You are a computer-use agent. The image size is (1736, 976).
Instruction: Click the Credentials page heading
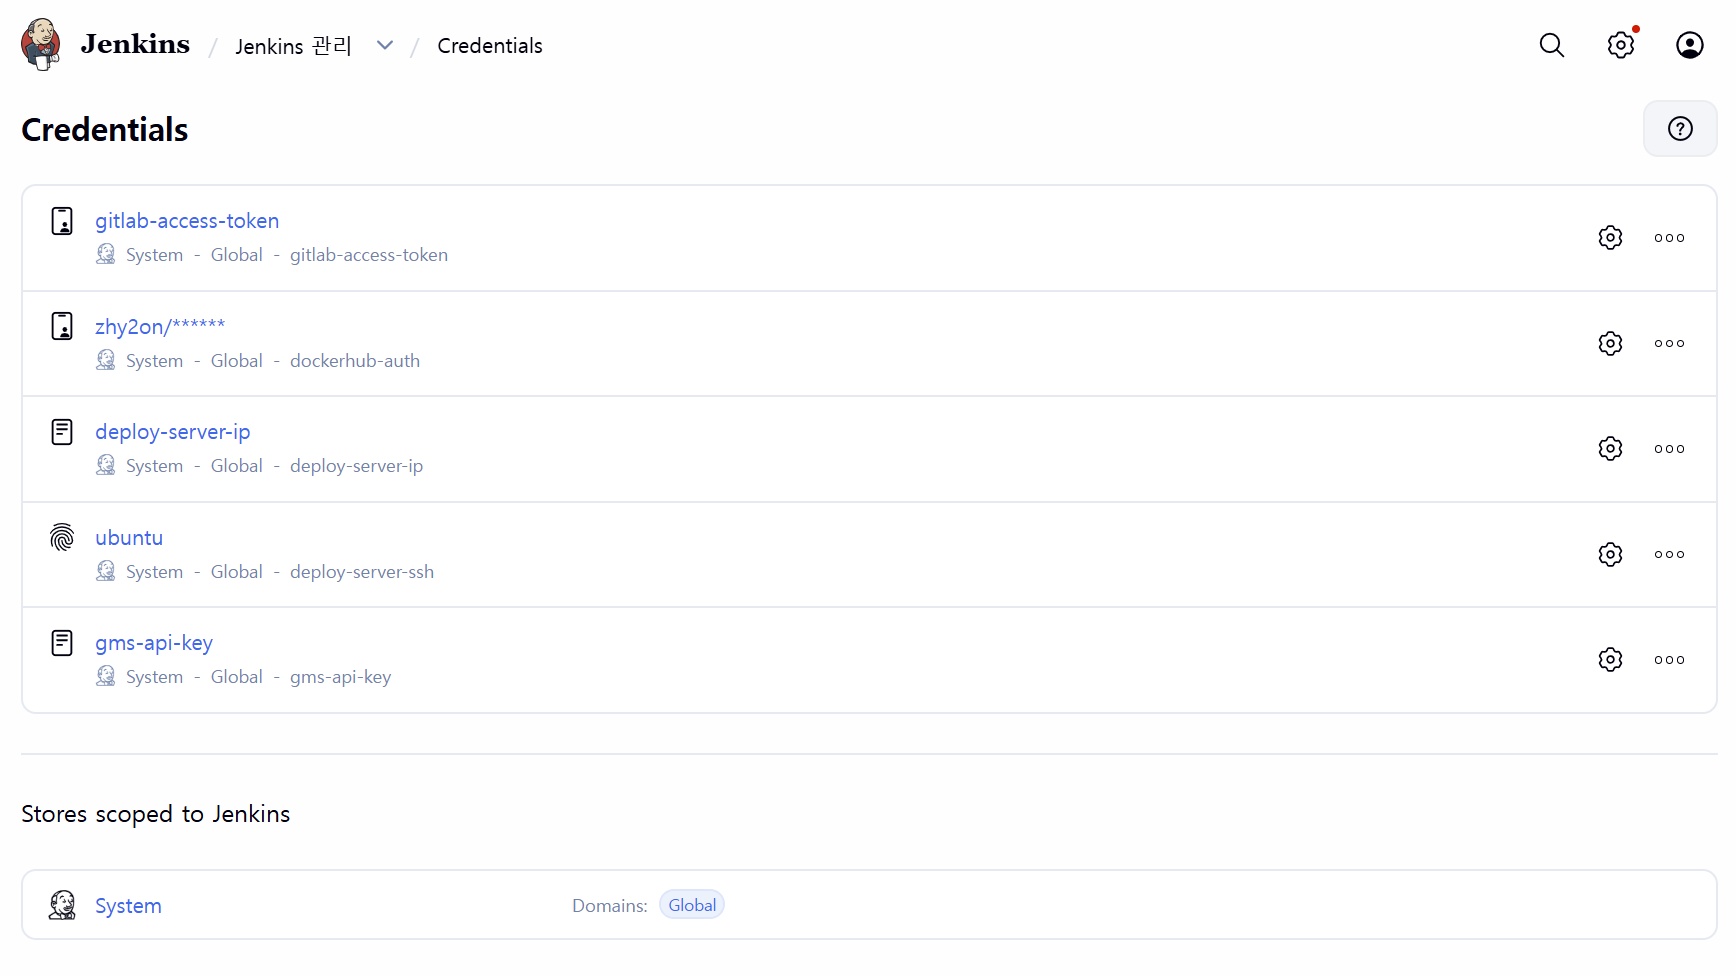(105, 130)
